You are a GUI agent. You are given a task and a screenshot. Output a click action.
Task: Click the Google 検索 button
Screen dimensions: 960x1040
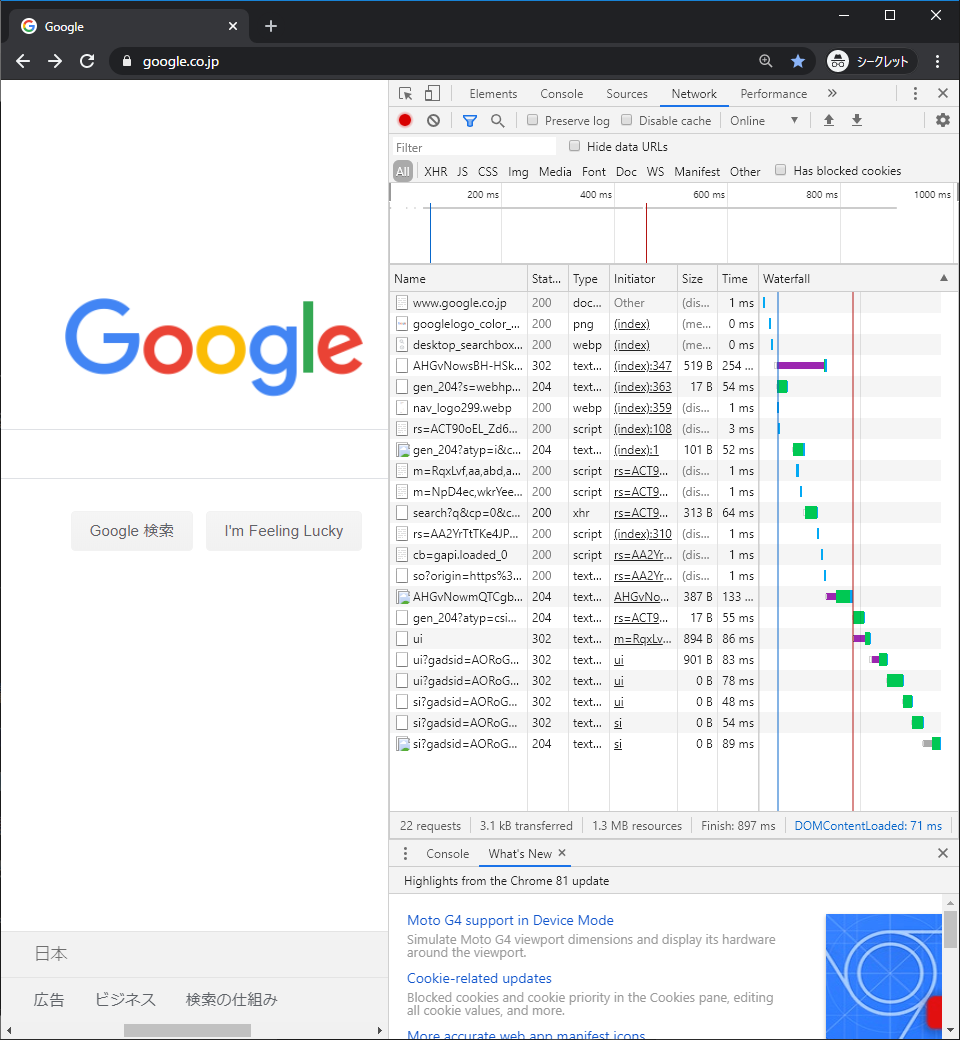click(132, 531)
